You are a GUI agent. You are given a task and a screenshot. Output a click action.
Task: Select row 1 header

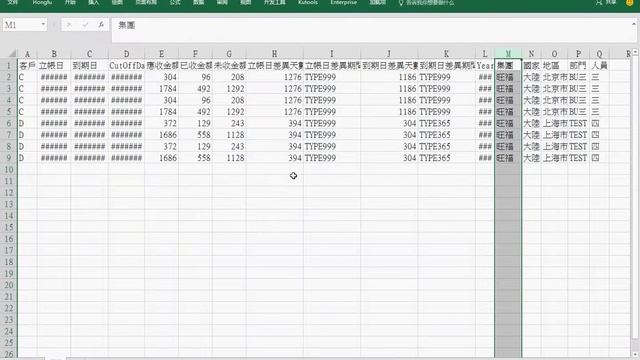click(9, 65)
